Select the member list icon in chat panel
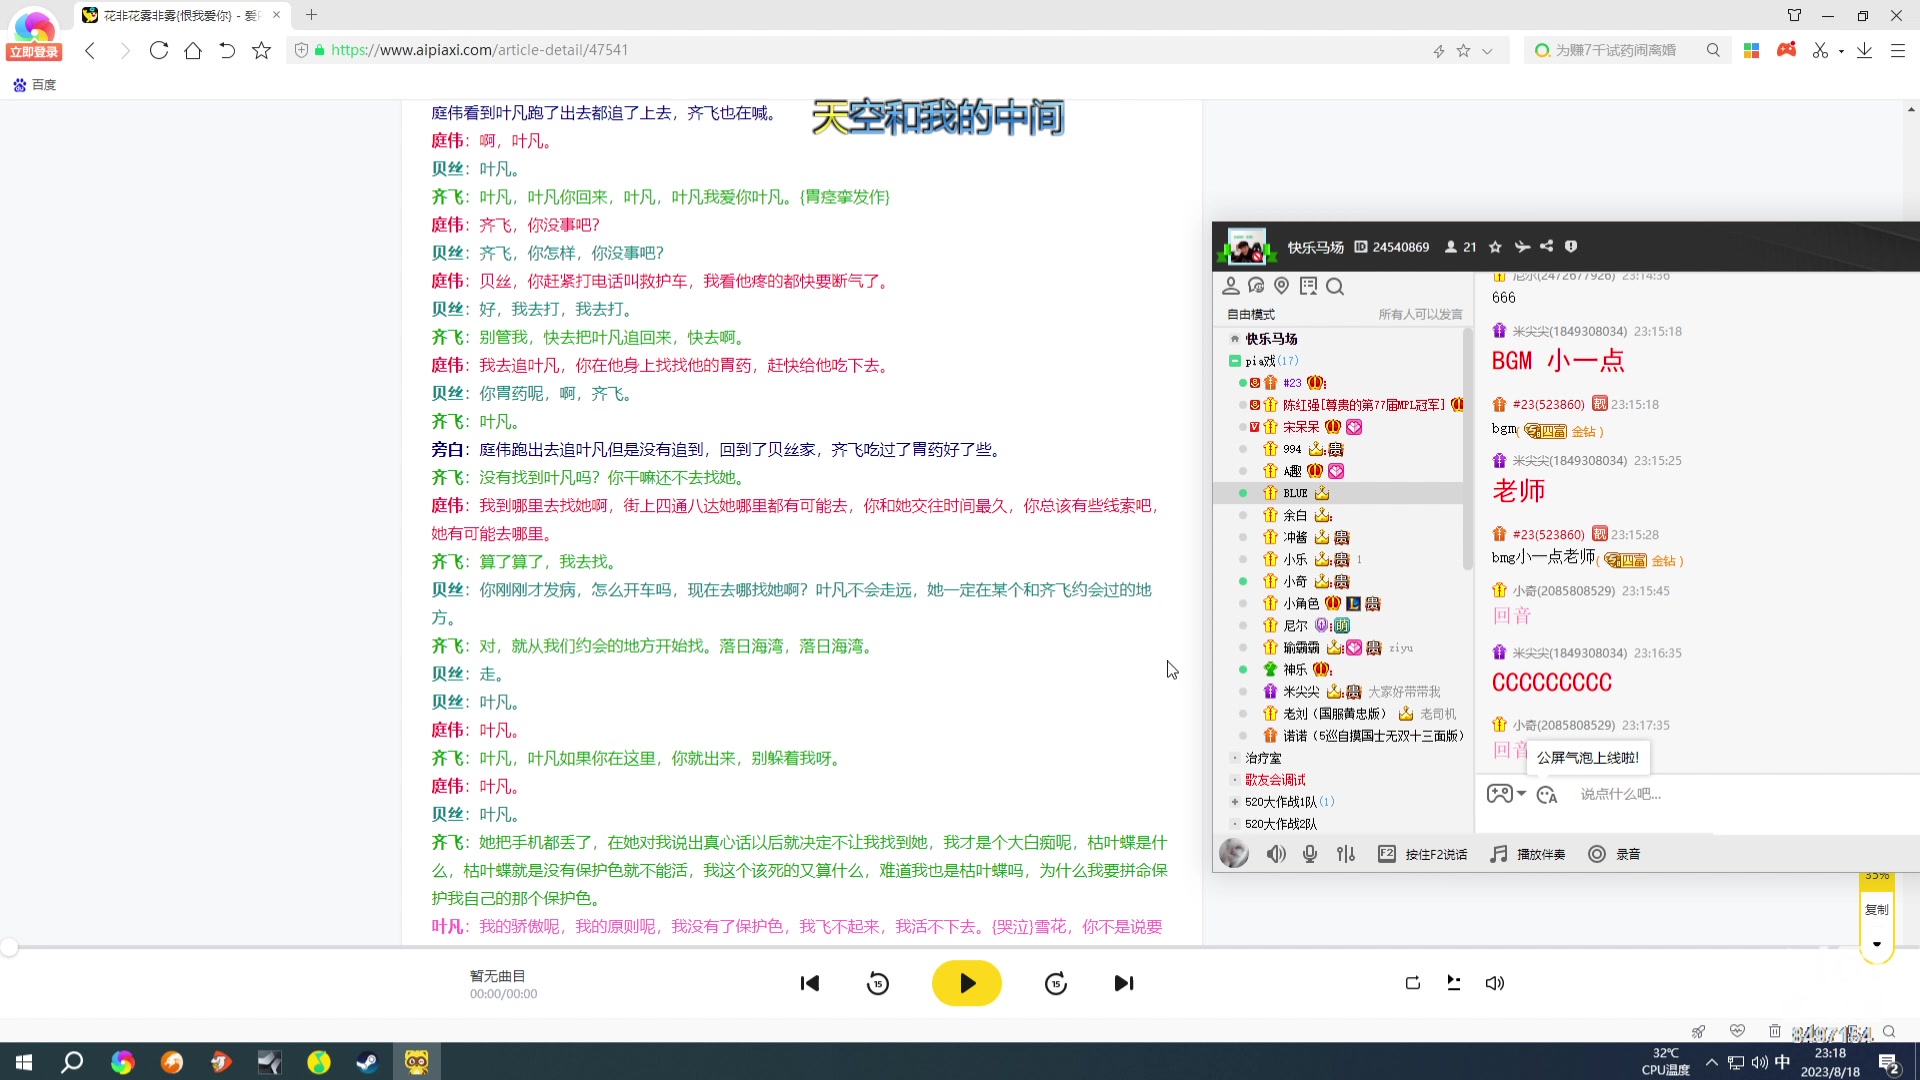The width and height of the screenshot is (1920, 1080). tap(1232, 286)
